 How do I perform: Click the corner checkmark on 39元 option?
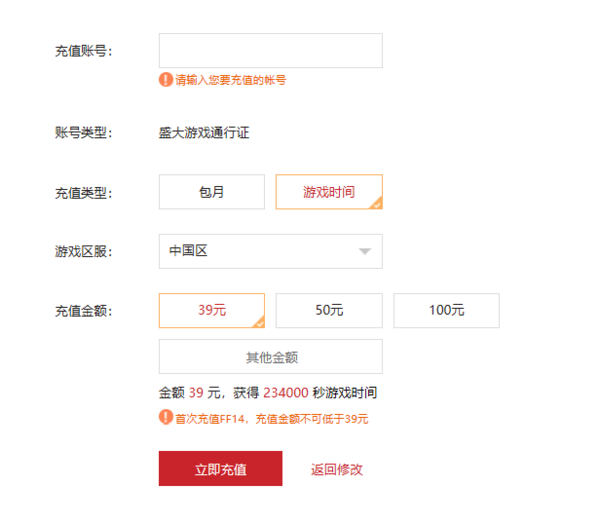coord(259,322)
